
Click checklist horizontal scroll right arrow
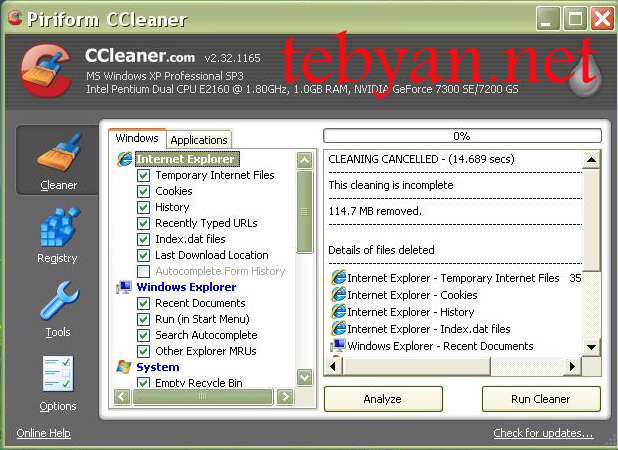285,396
